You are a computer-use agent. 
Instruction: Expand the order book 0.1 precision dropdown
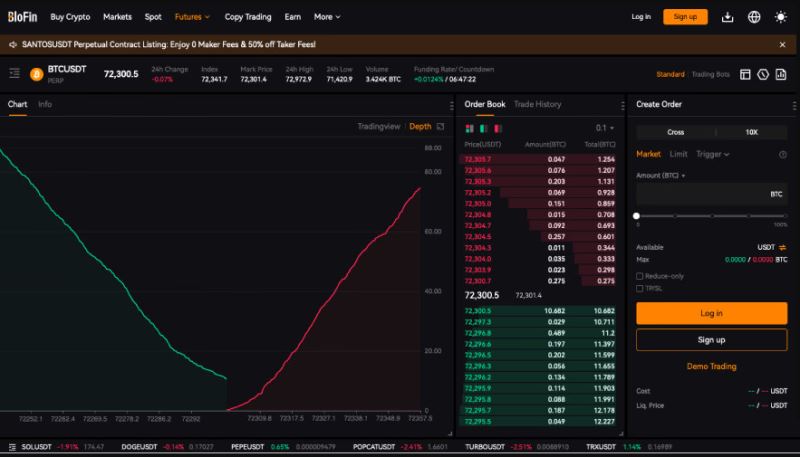click(604, 128)
